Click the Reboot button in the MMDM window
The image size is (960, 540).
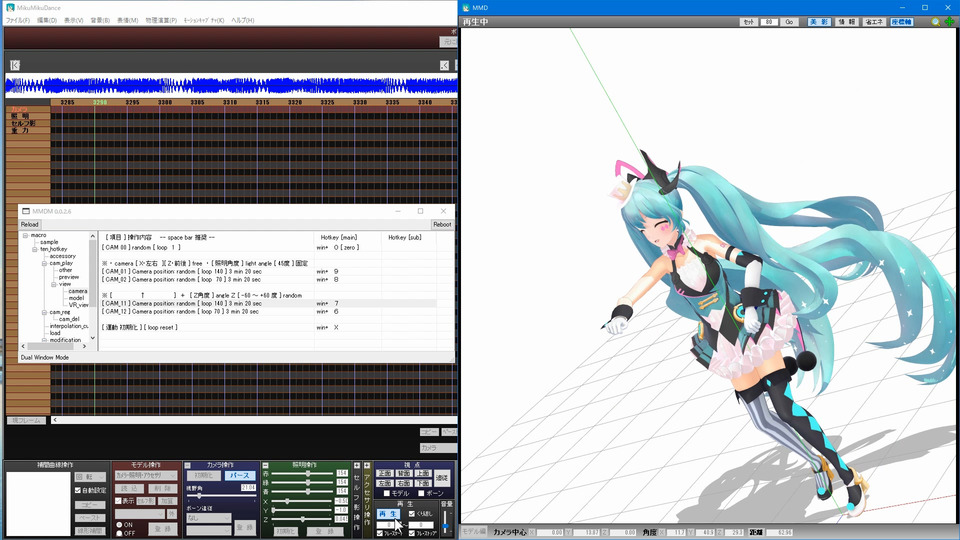pos(442,225)
